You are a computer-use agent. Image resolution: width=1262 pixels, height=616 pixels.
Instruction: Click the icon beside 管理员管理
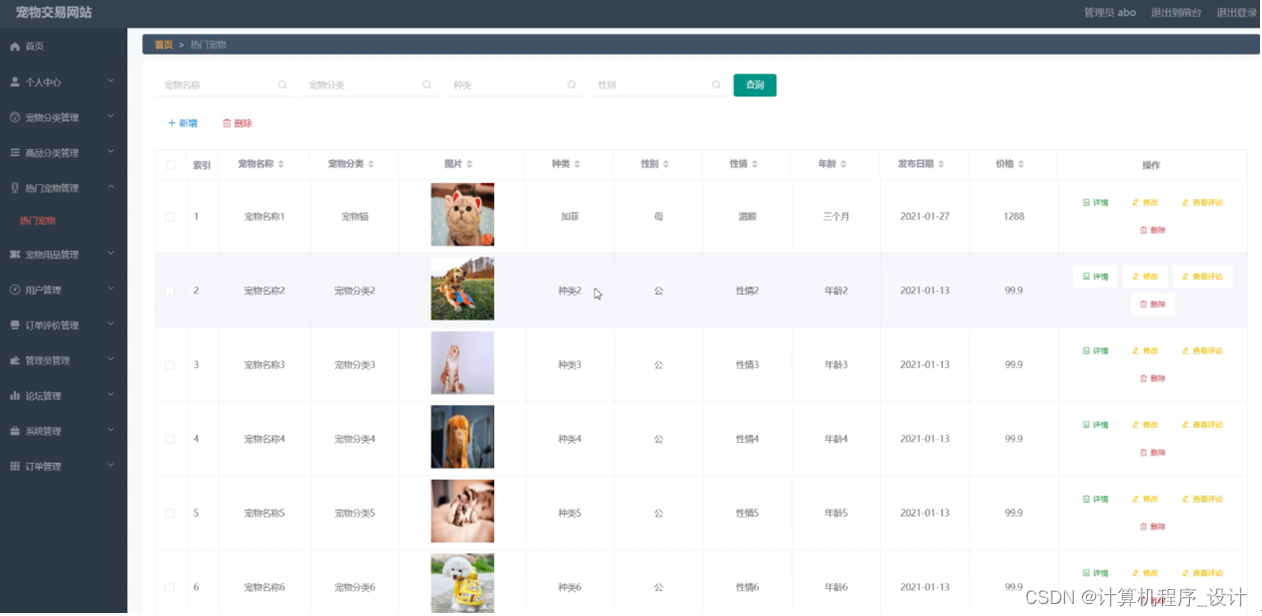coord(15,361)
